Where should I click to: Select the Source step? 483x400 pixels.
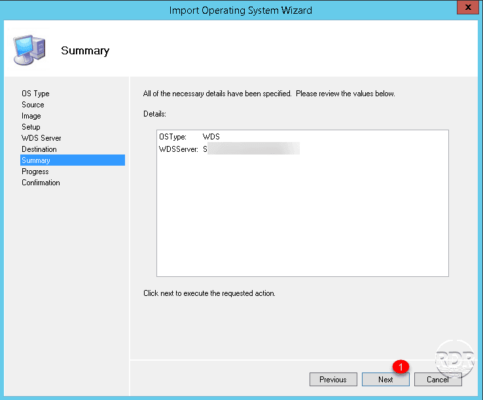33,105
